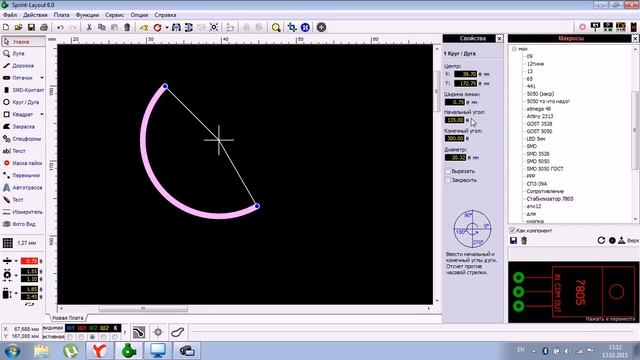640x360 pixels.
Task: Open the Функции menu
Action: (87, 15)
